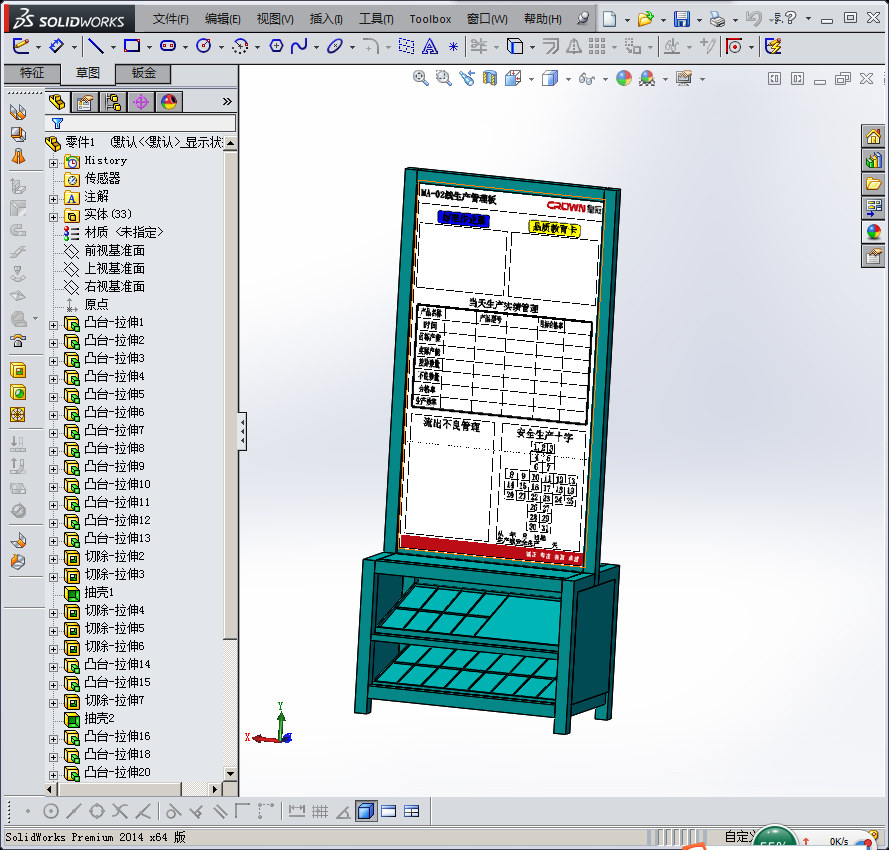
Task: Switch to the 钣金 tab
Action: tap(143, 73)
